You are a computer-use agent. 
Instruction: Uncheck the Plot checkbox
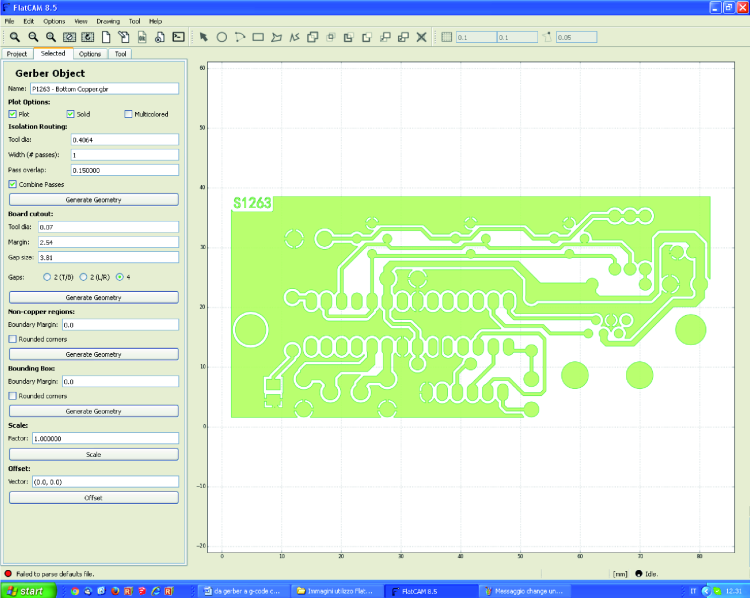pos(12,114)
